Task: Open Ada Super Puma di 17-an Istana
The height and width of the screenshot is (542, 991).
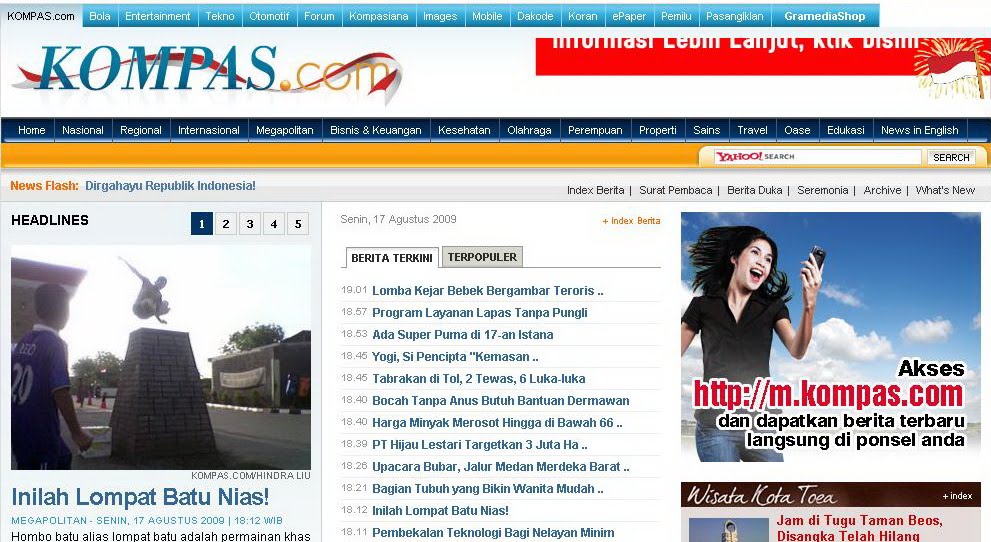Action: 463,335
